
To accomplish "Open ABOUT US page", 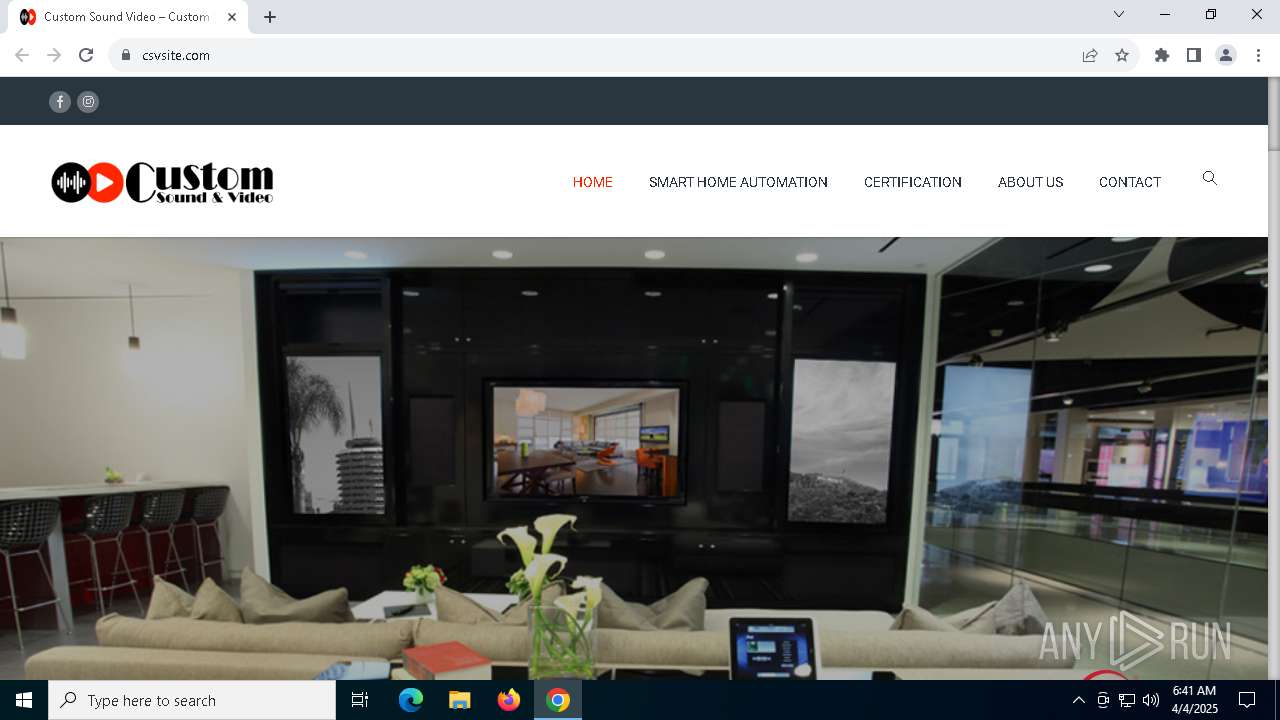I will [x=1030, y=182].
